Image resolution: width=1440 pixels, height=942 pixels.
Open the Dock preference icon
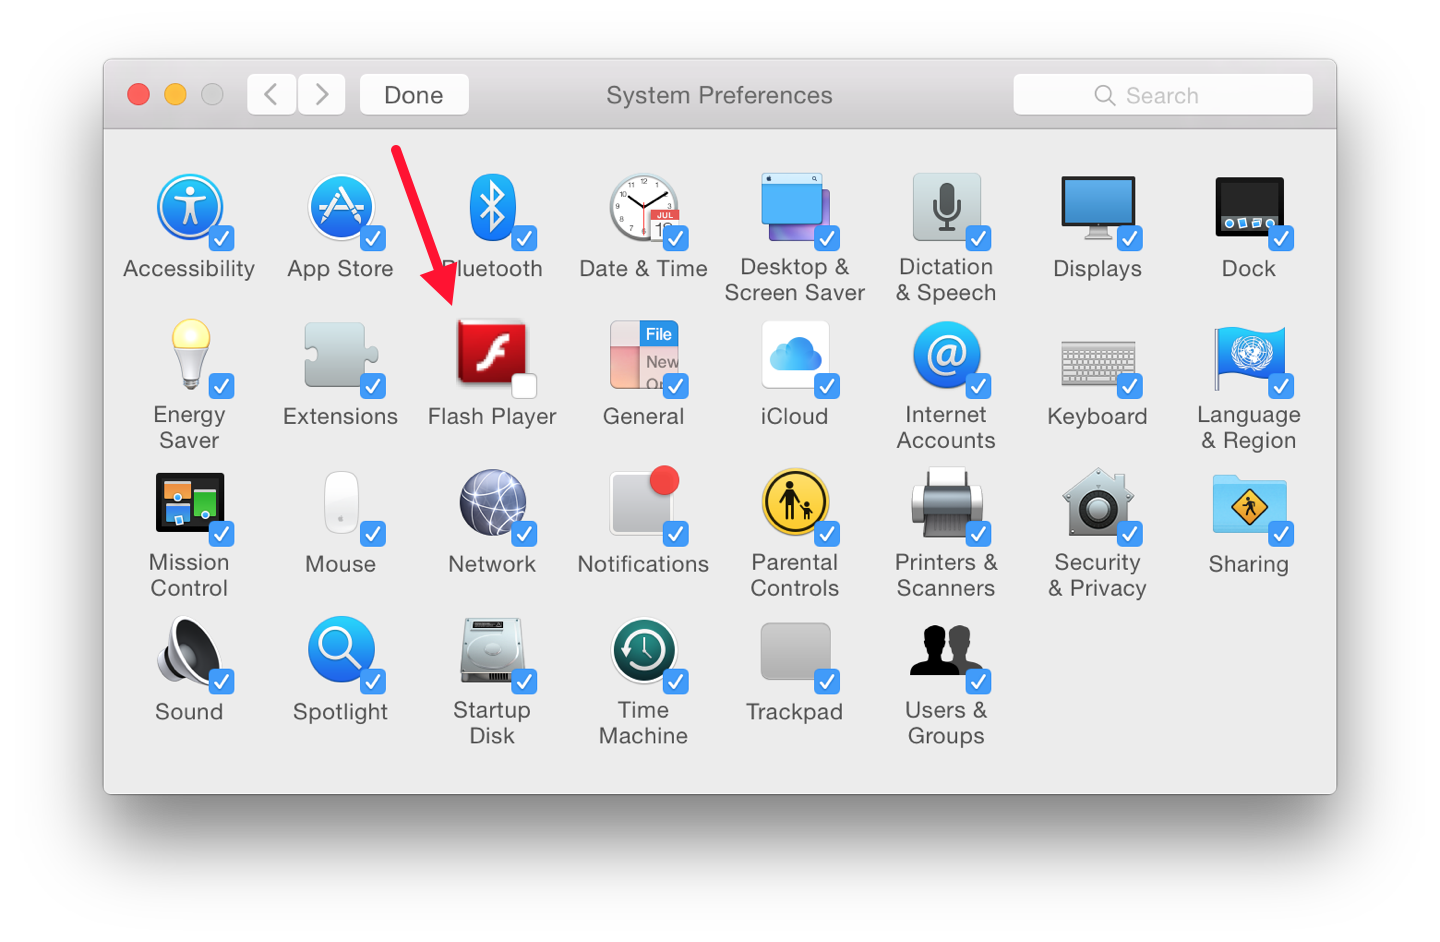pyautogui.click(x=1249, y=207)
